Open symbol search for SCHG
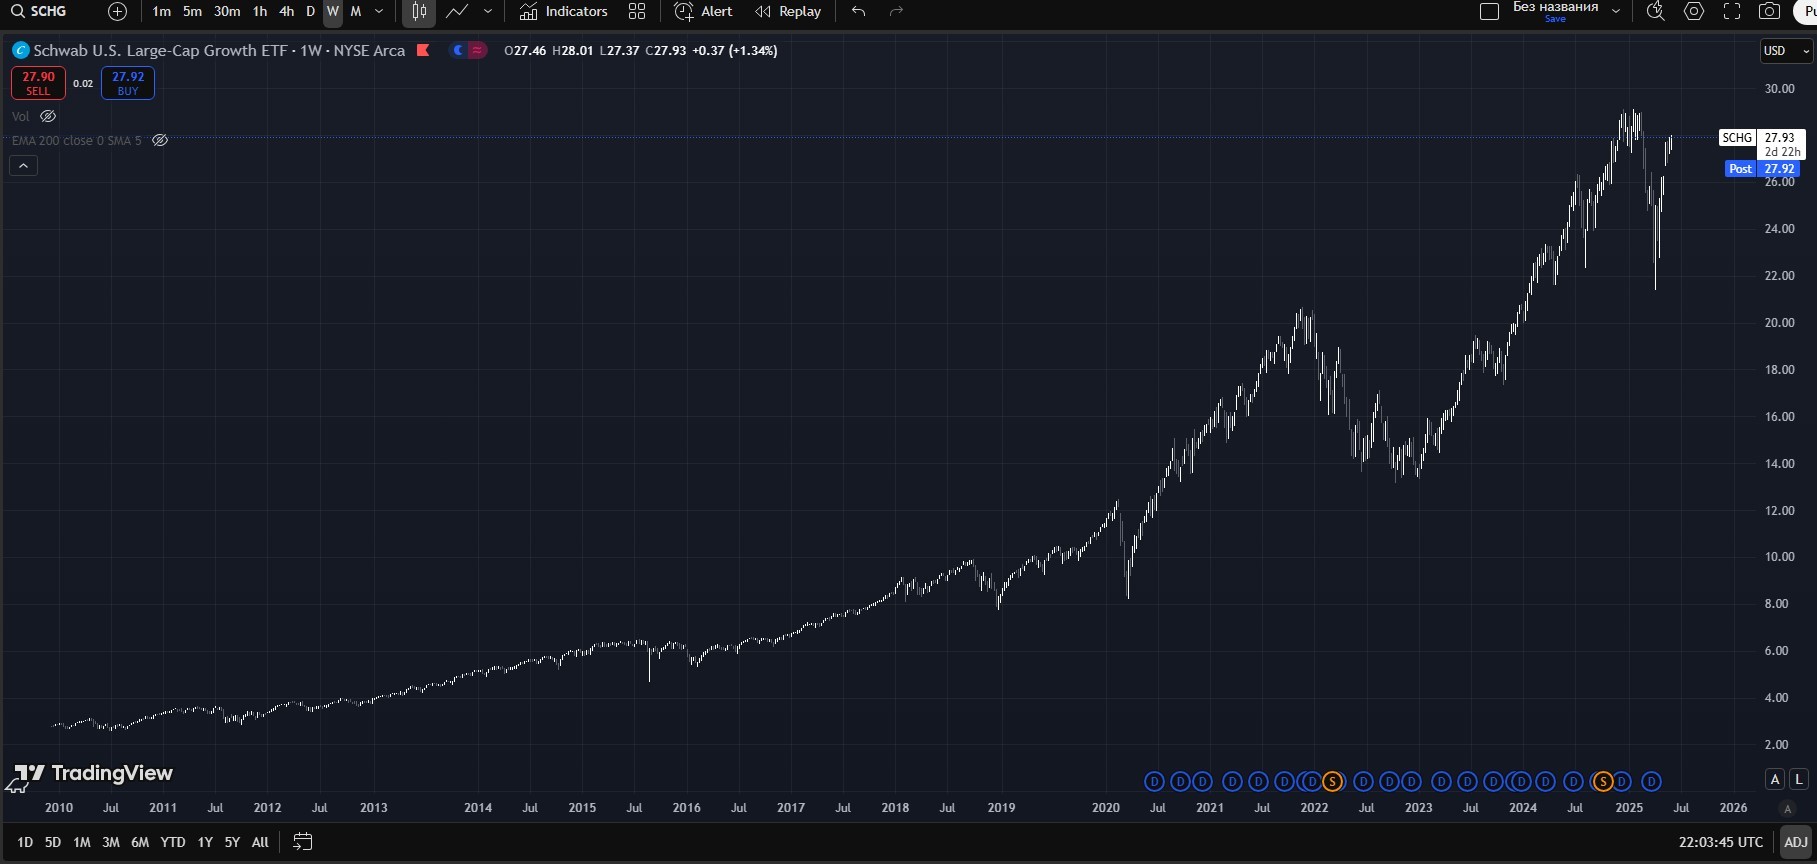 tap(40, 11)
